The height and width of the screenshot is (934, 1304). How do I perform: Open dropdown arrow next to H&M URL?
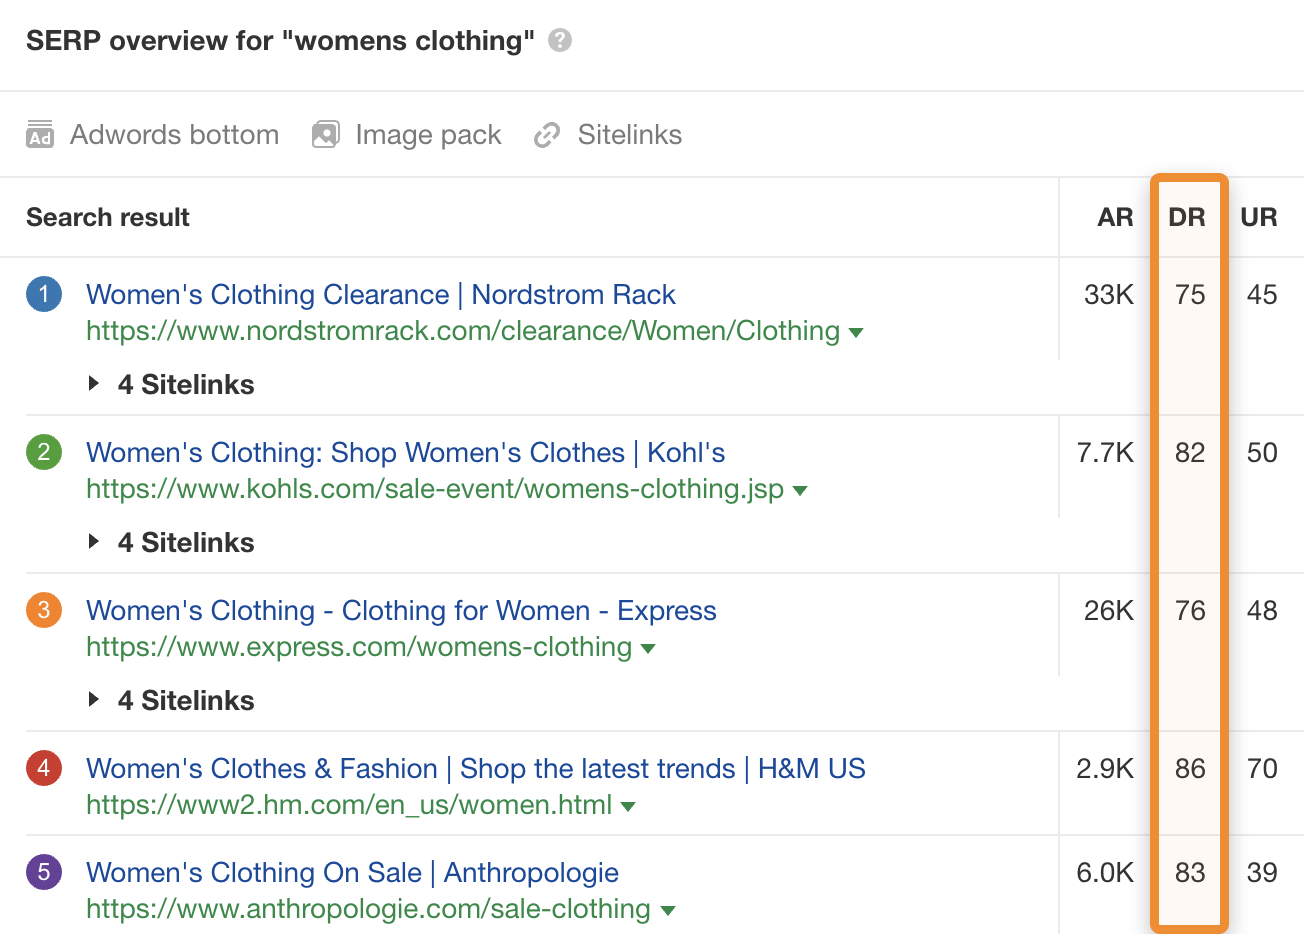tap(628, 806)
